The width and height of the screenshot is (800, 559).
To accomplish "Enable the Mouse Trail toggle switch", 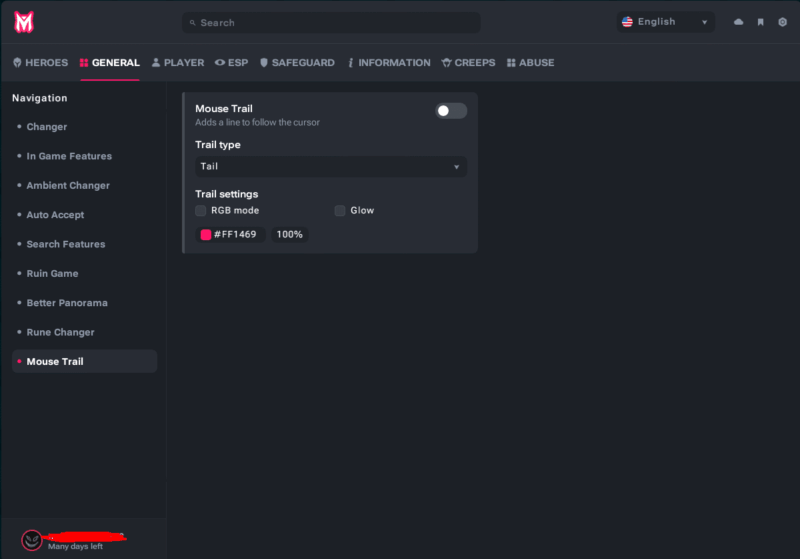I will [451, 111].
